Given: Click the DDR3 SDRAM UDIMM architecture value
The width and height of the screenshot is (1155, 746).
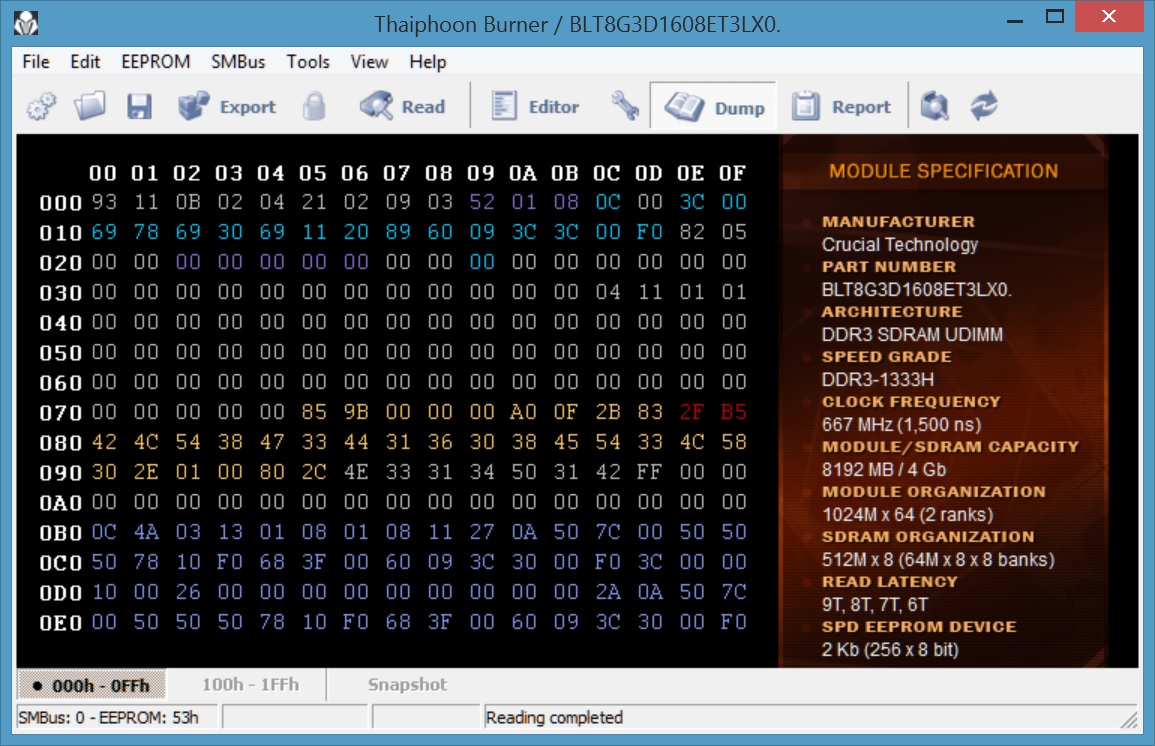Looking at the screenshot, I should click(x=913, y=334).
